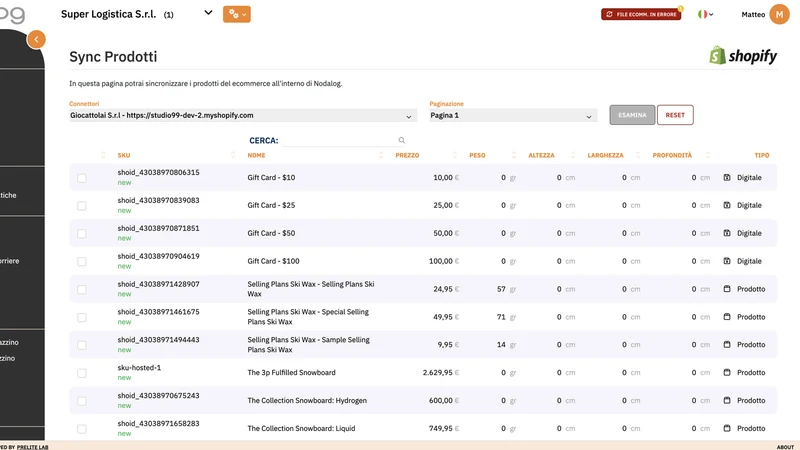800x450 pixels.
Task: Click the Prelite Lab footer link
Action: tap(32, 447)
